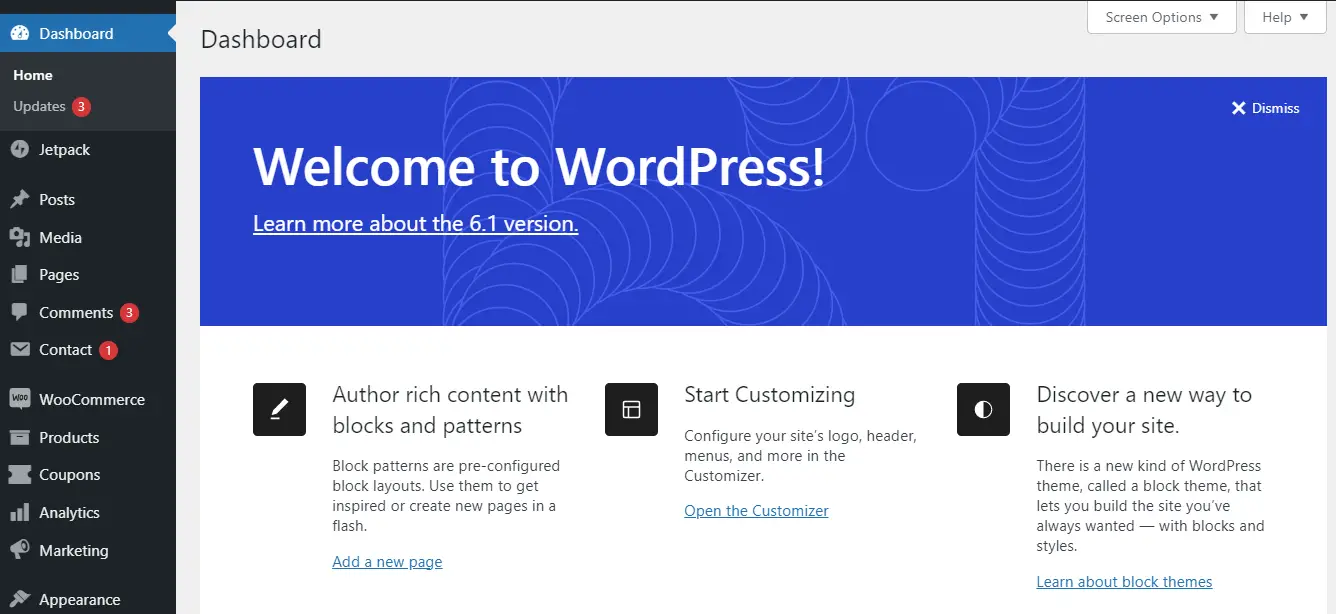This screenshot has width=1336, height=614.
Task: Select Home in the Dashboard submenu
Action: click(x=33, y=75)
